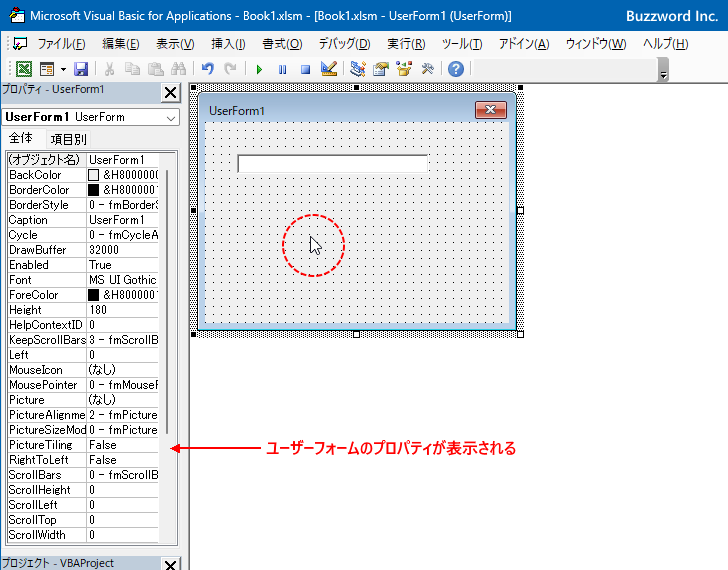Open the ウィンドウ(W) menu
The image size is (728, 570).
(596, 44)
